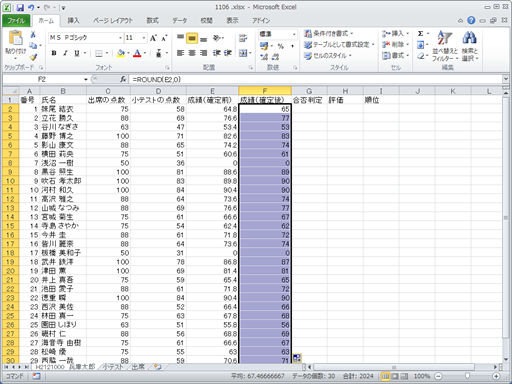Click the Insert Worksheet tab icon
This screenshot has height=384, width=512.
[157, 367]
